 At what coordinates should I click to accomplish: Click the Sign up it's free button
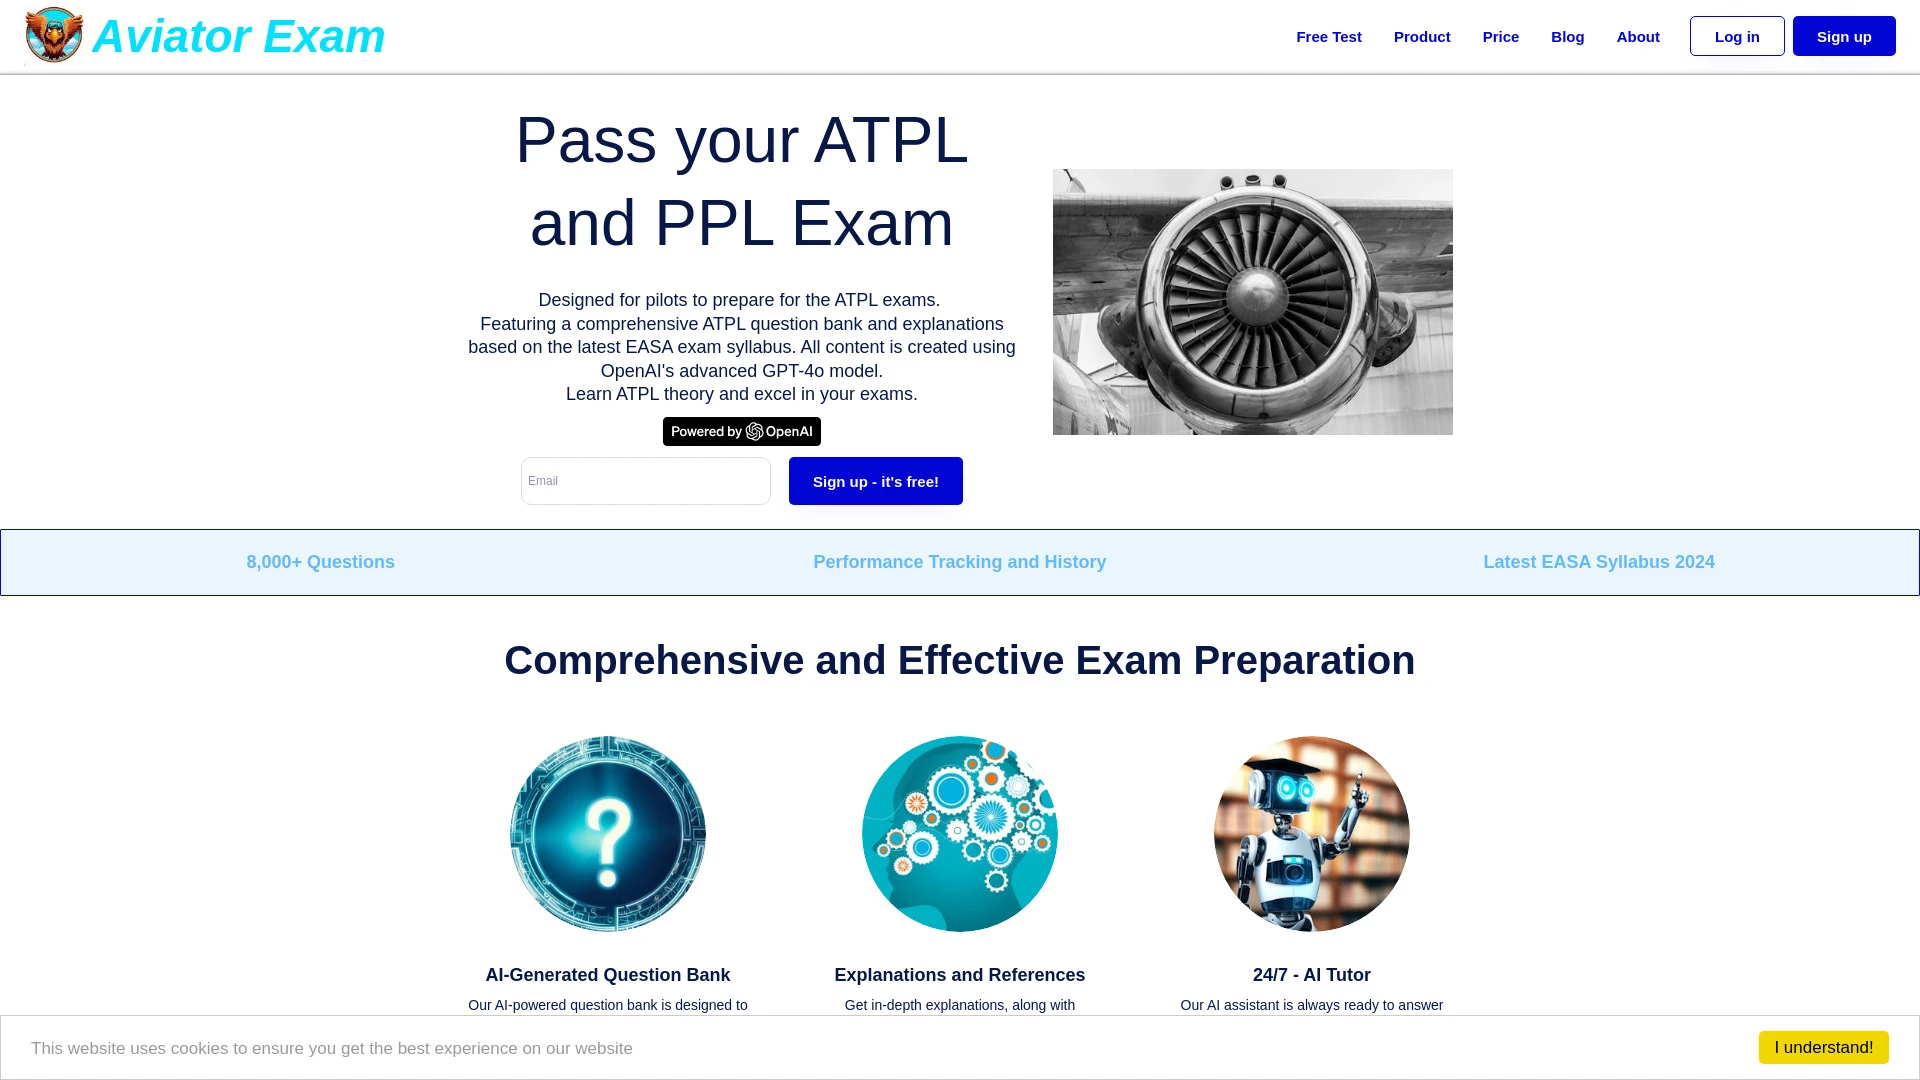[874, 481]
